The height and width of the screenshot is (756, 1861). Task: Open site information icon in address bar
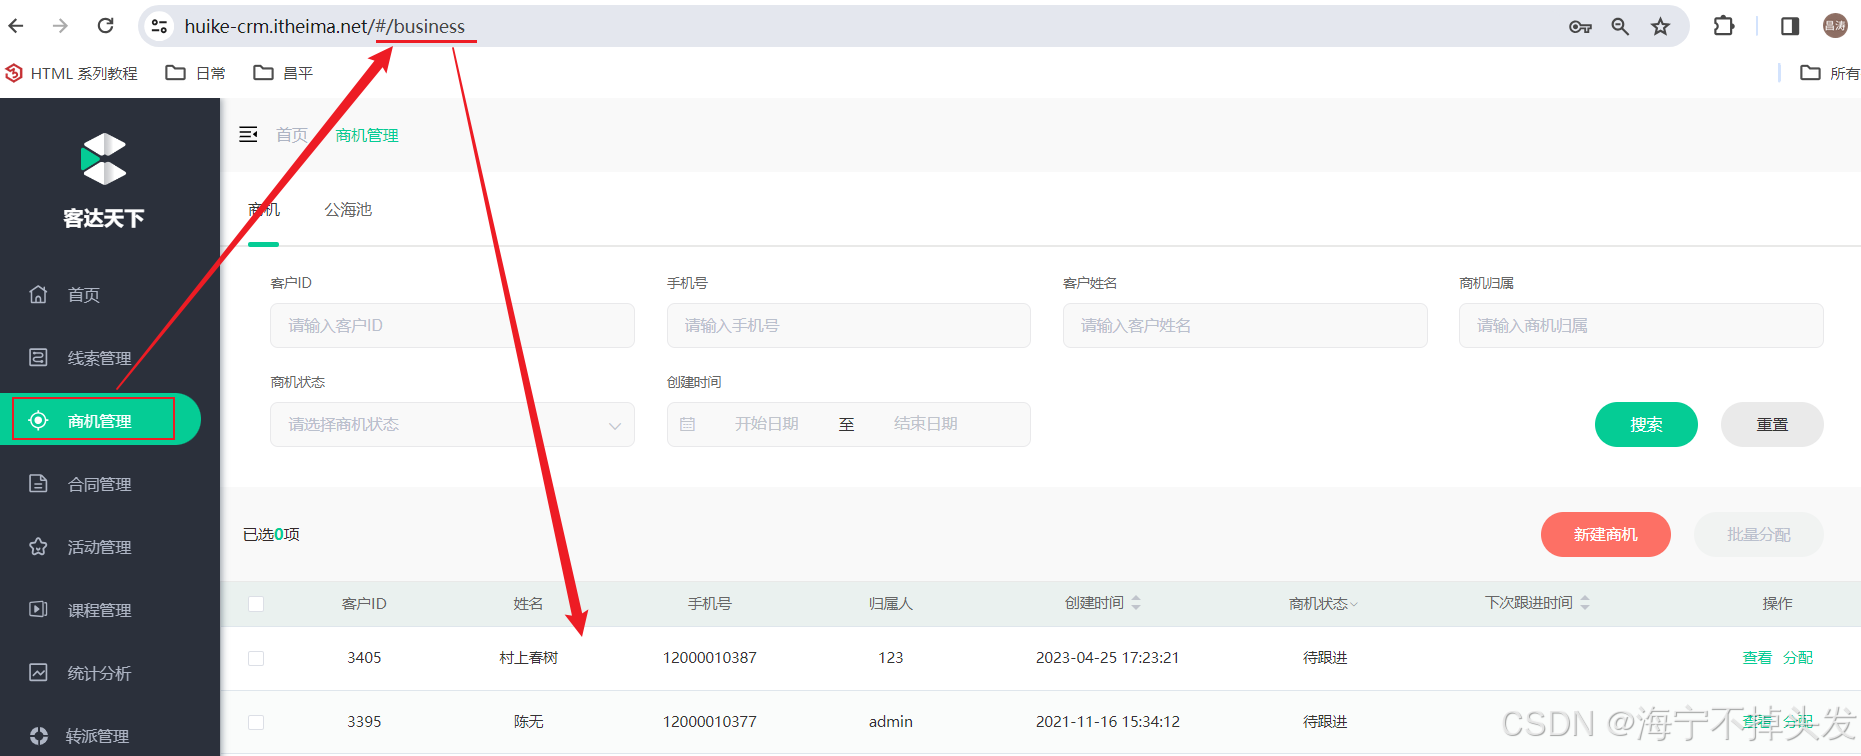159,26
